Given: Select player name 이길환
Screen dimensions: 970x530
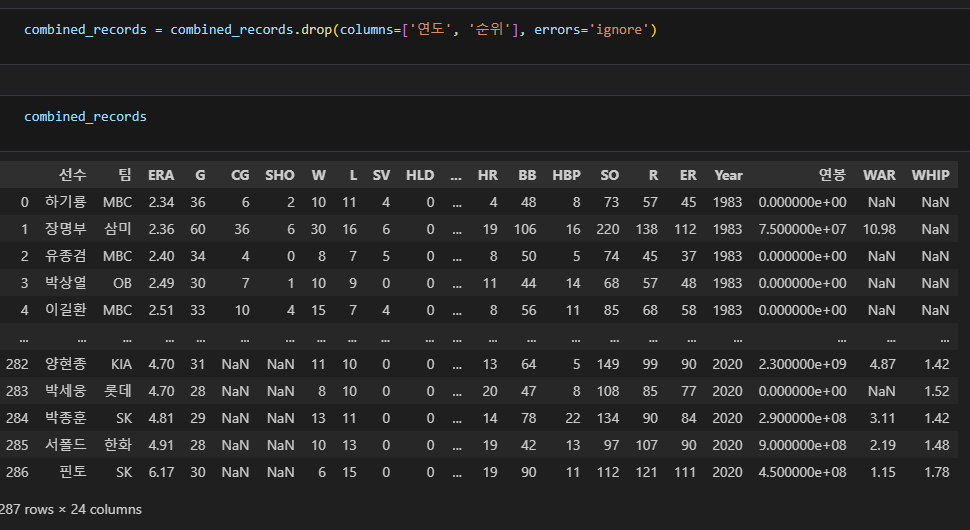Looking at the screenshot, I should tap(66, 310).
